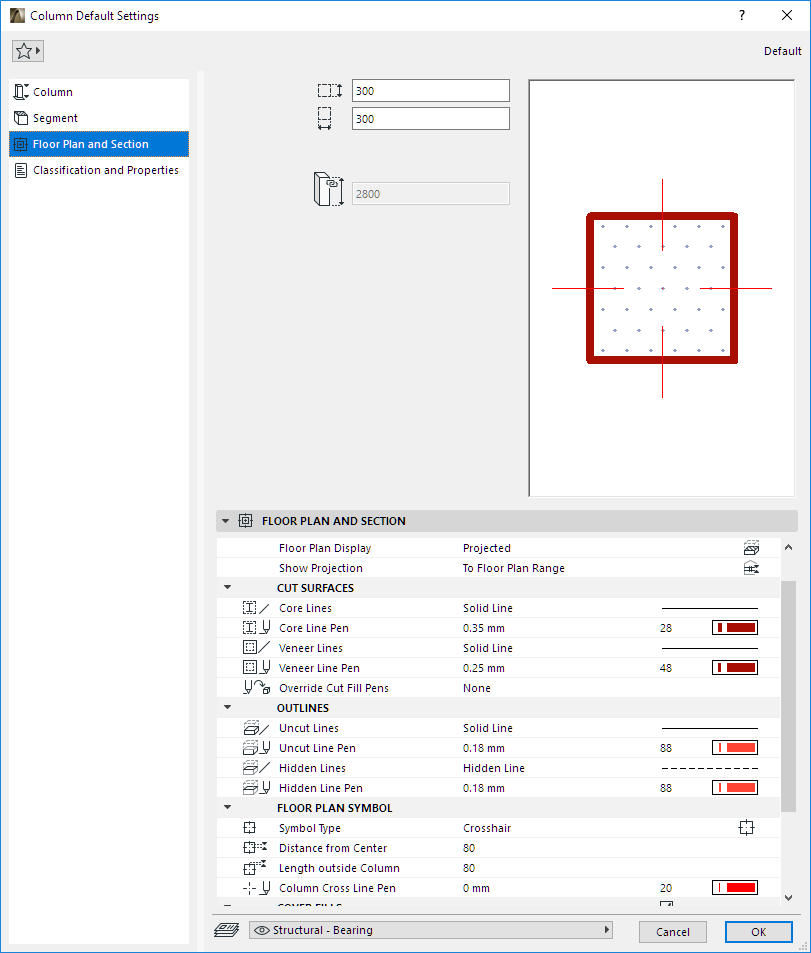811x953 pixels.
Task: Click the Projected value of Floor Plan Display
Action: coord(486,548)
